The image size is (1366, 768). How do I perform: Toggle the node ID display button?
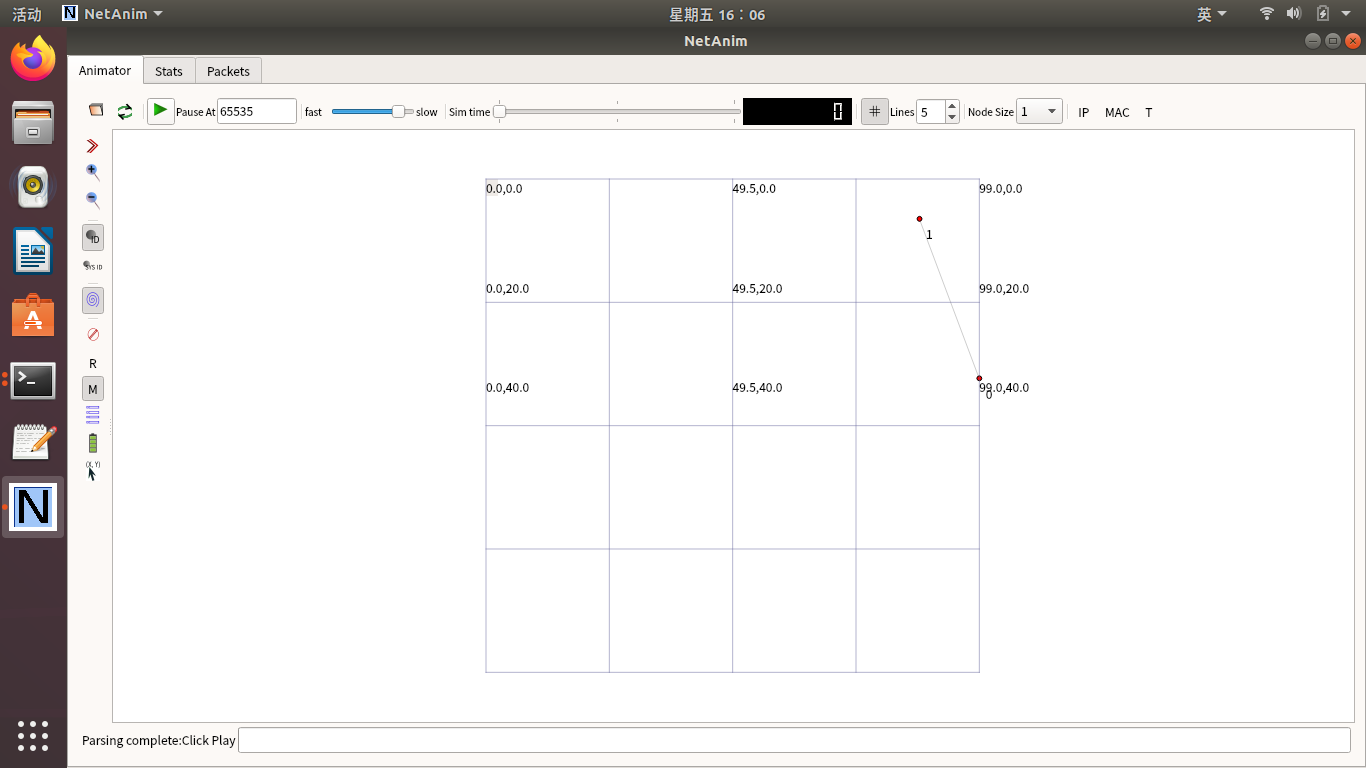(93, 238)
